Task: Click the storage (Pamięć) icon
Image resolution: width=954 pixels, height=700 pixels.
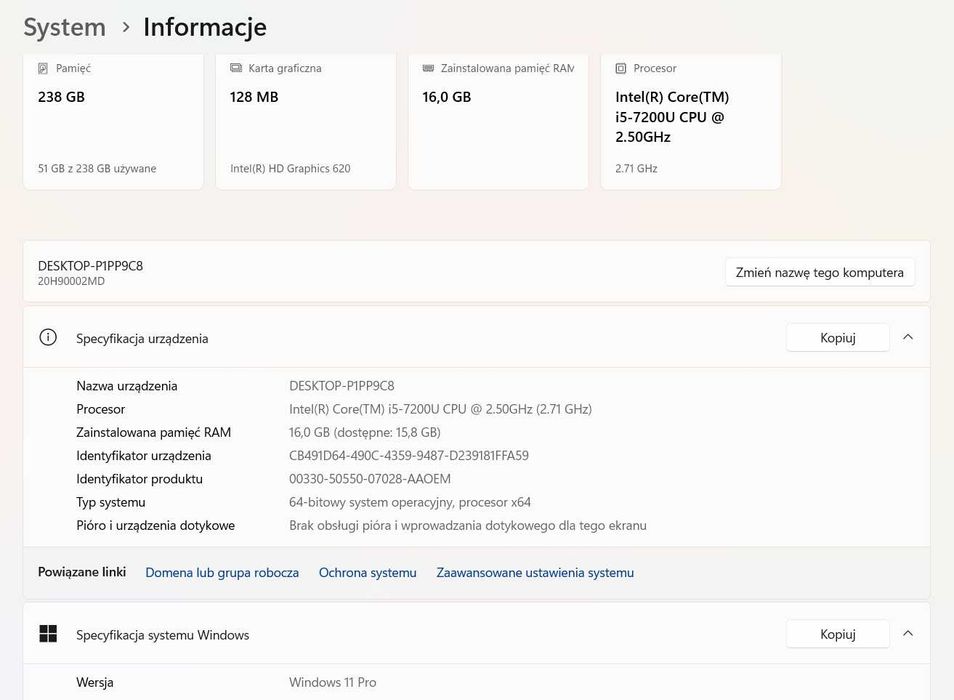Action: click(43, 68)
